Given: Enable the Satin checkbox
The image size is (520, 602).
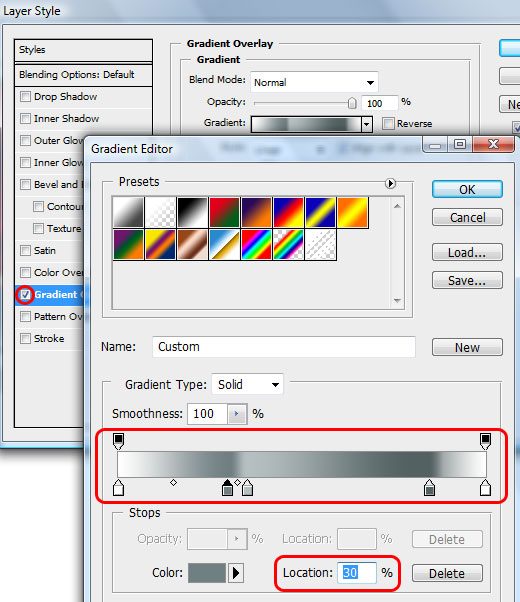Looking at the screenshot, I should pos(25,251).
